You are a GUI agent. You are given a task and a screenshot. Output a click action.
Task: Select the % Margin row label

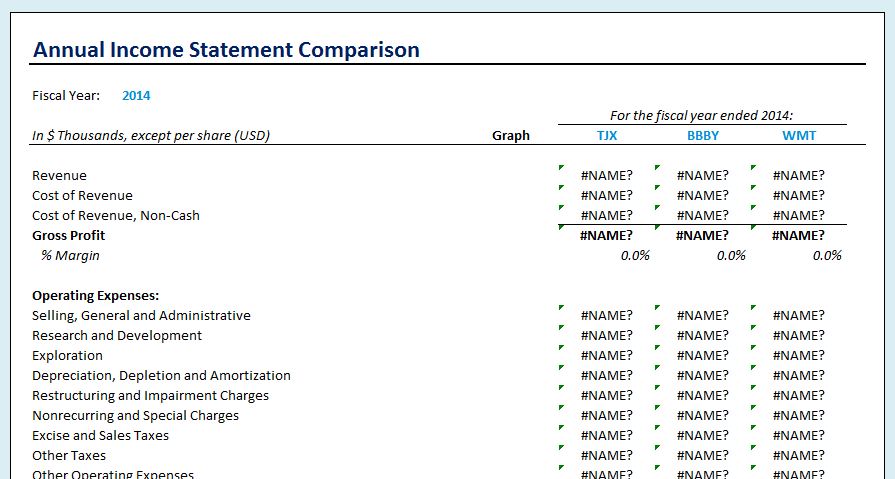[x=70, y=255]
